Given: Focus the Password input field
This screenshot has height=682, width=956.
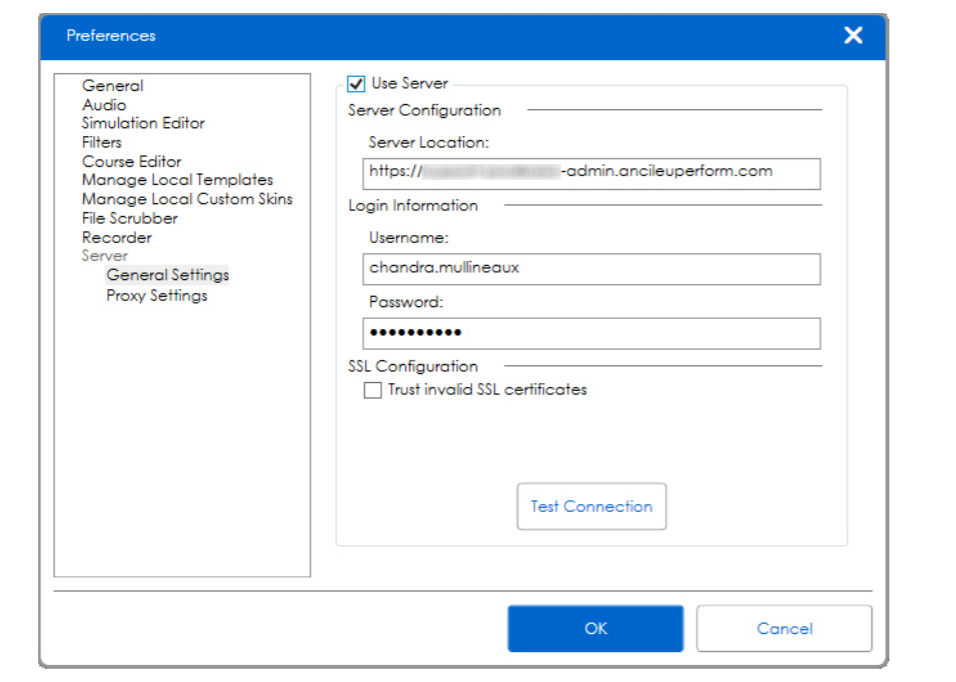Looking at the screenshot, I should click(591, 333).
